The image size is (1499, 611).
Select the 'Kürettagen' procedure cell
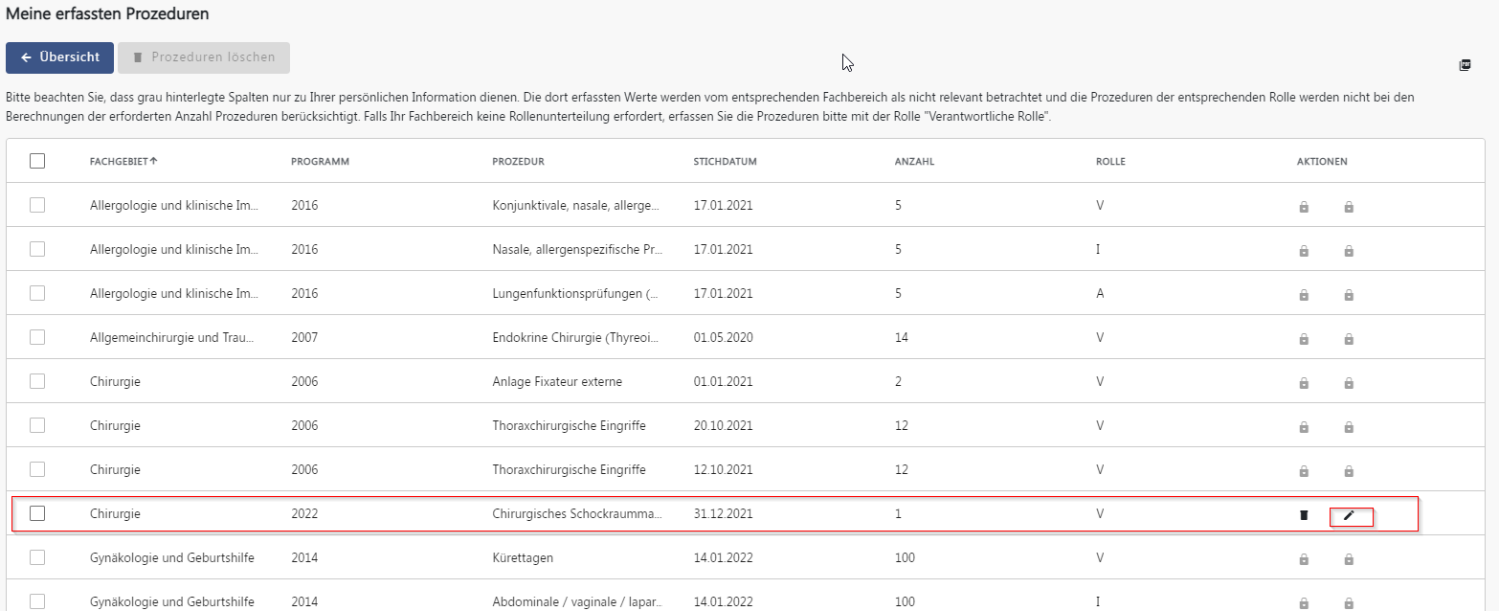coord(522,558)
